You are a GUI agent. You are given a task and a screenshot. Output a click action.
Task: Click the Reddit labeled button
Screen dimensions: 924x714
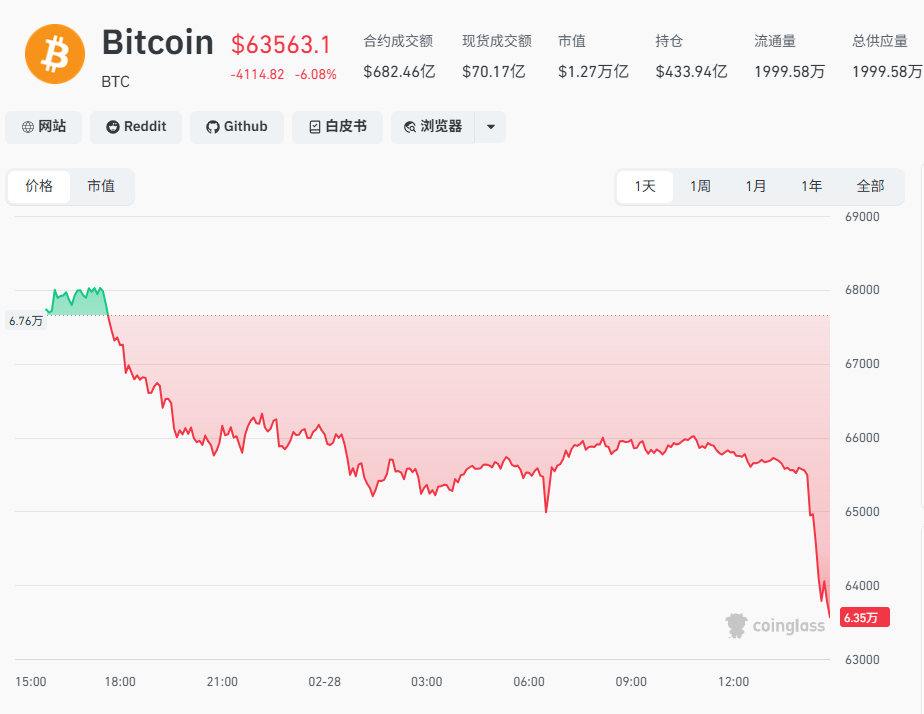pos(135,127)
